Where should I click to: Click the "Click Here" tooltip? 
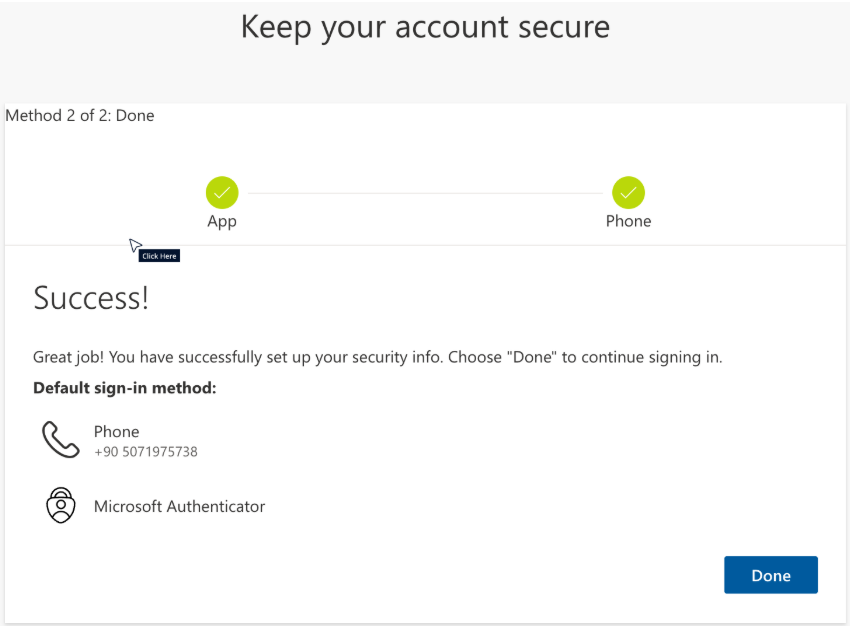(159, 256)
